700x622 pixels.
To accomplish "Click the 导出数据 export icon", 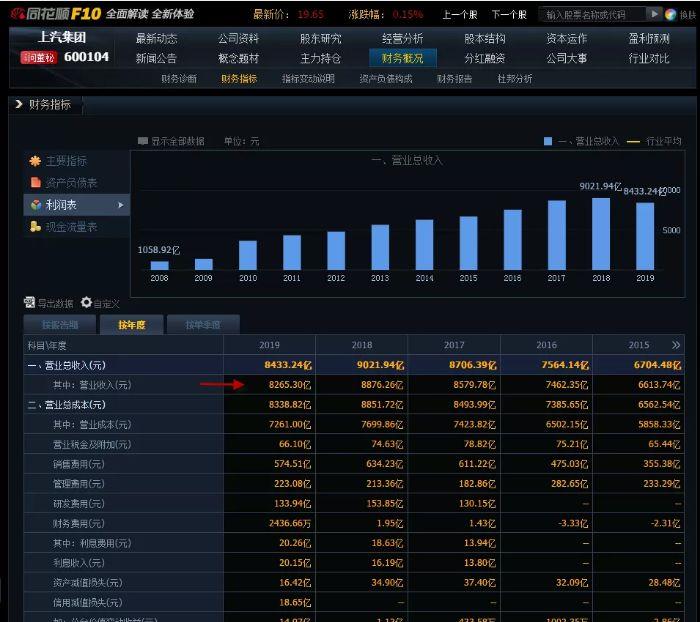I will click(x=29, y=303).
